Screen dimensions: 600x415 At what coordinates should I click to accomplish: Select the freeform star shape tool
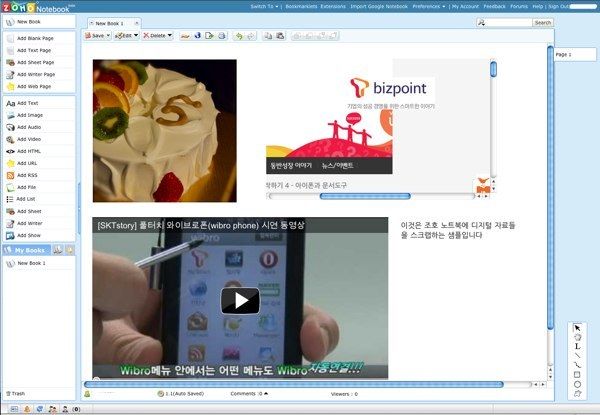[577, 394]
